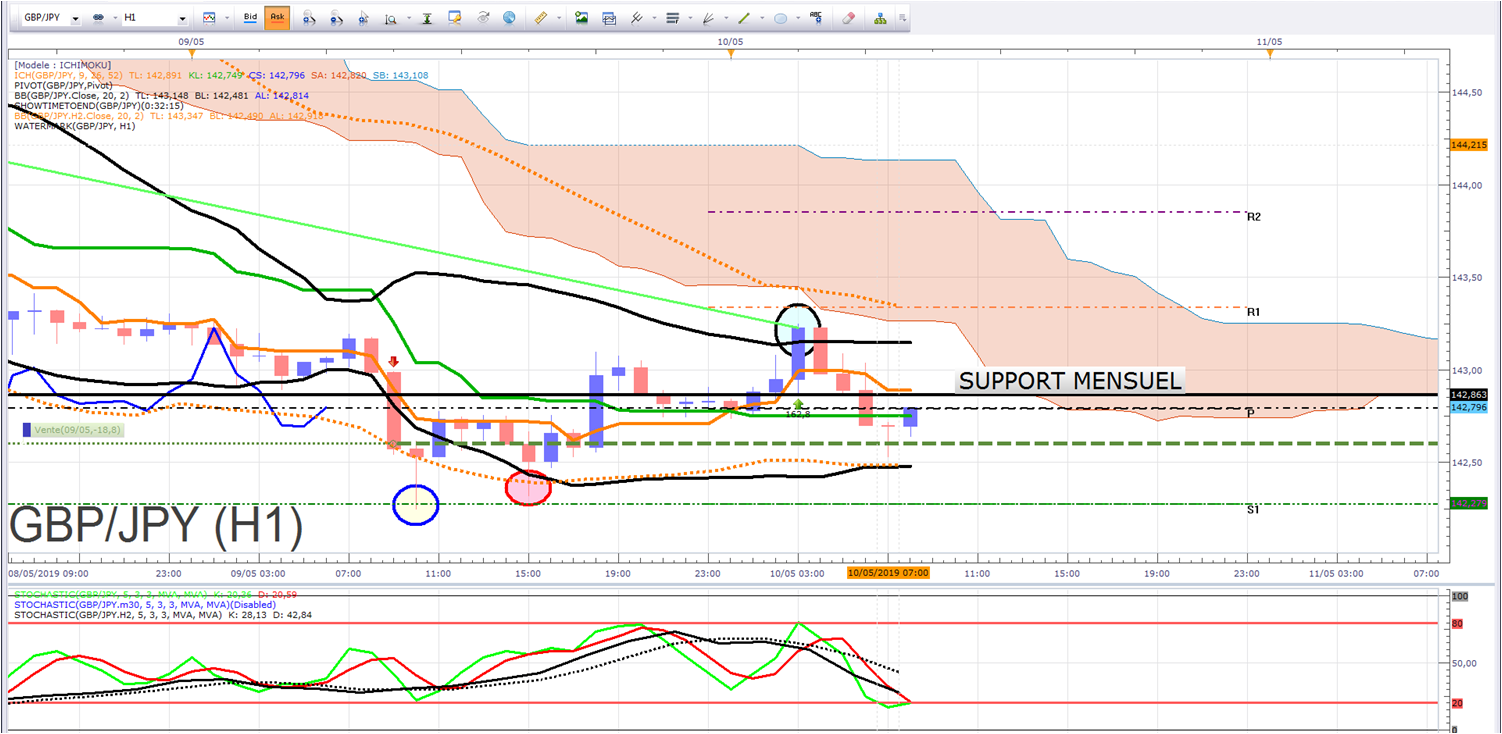Select the ruler measuring tool
Screen dimensions: 1502x734
coord(540,18)
